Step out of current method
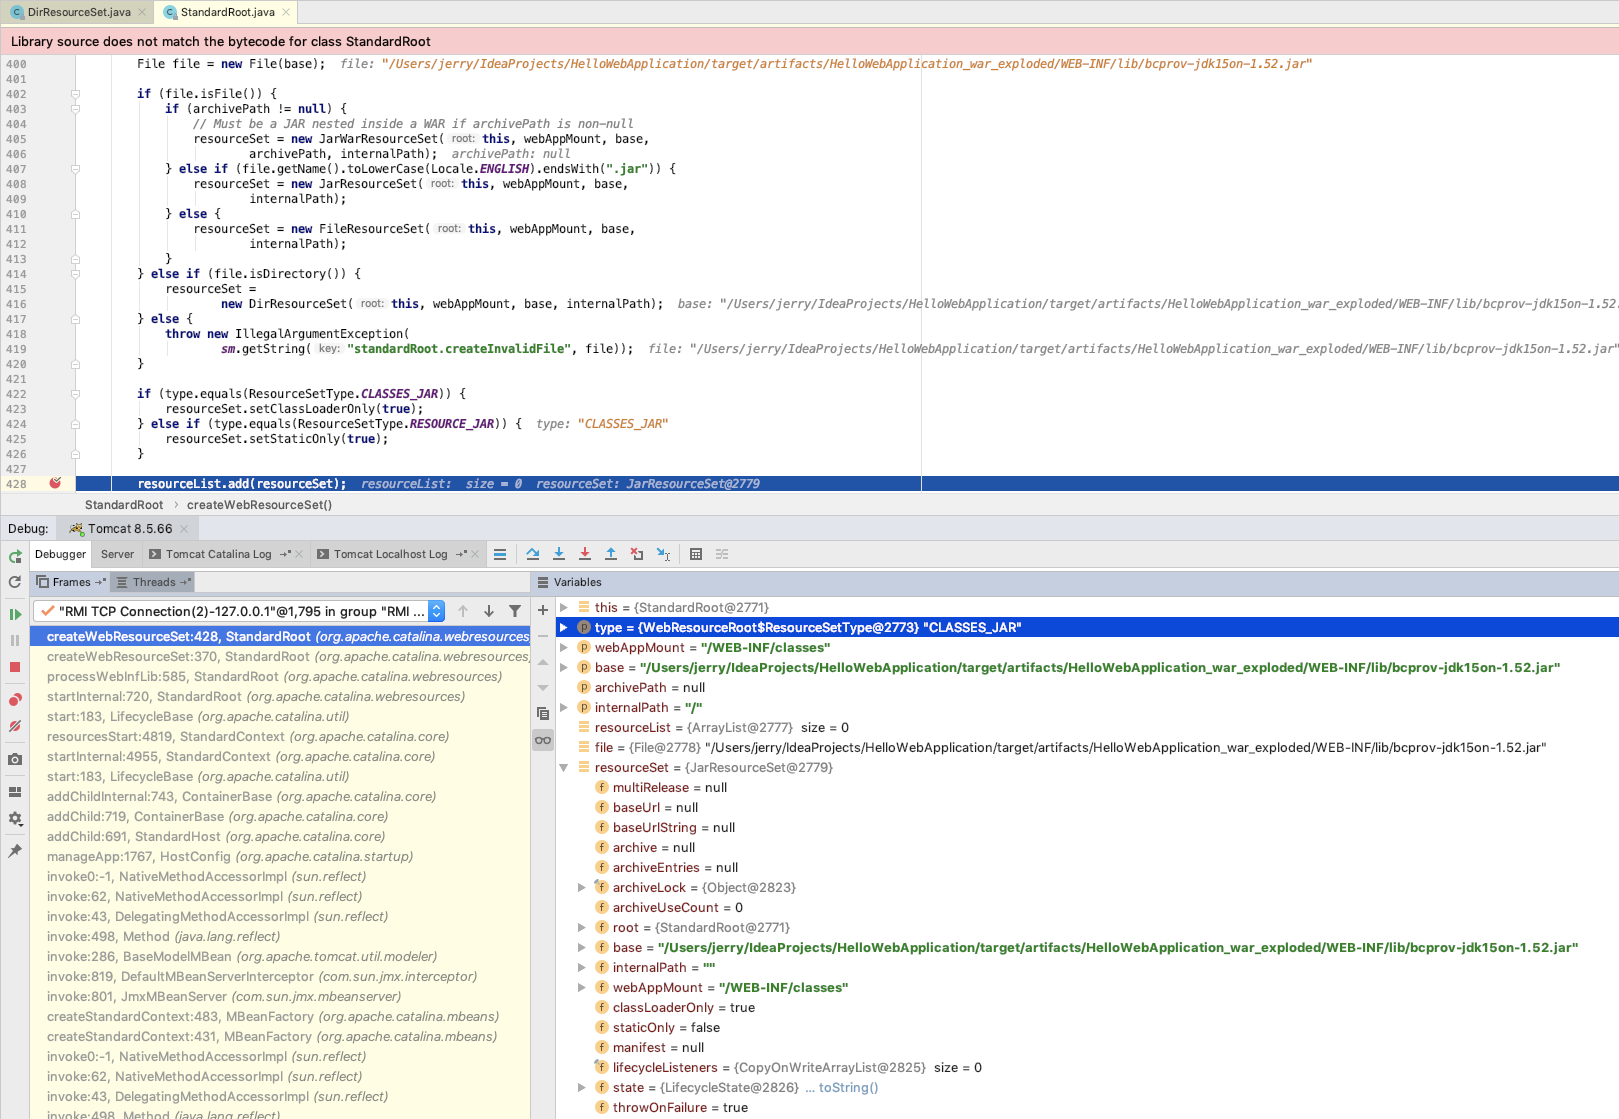Image resolution: width=1619 pixels, height=1119 pixels. tap(611, 554)
